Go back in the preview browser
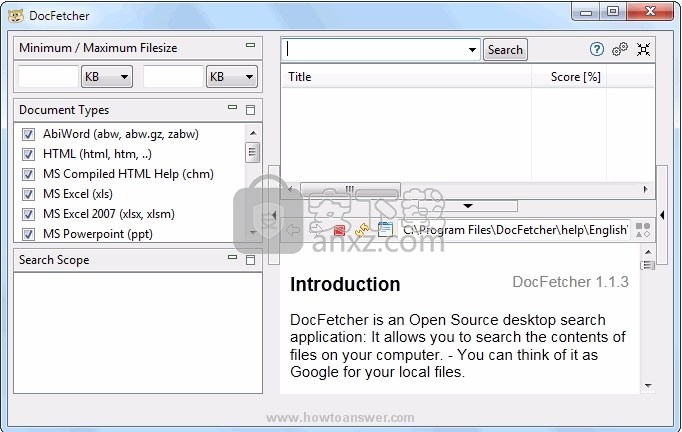682x432 pixels. click(293, 230)
